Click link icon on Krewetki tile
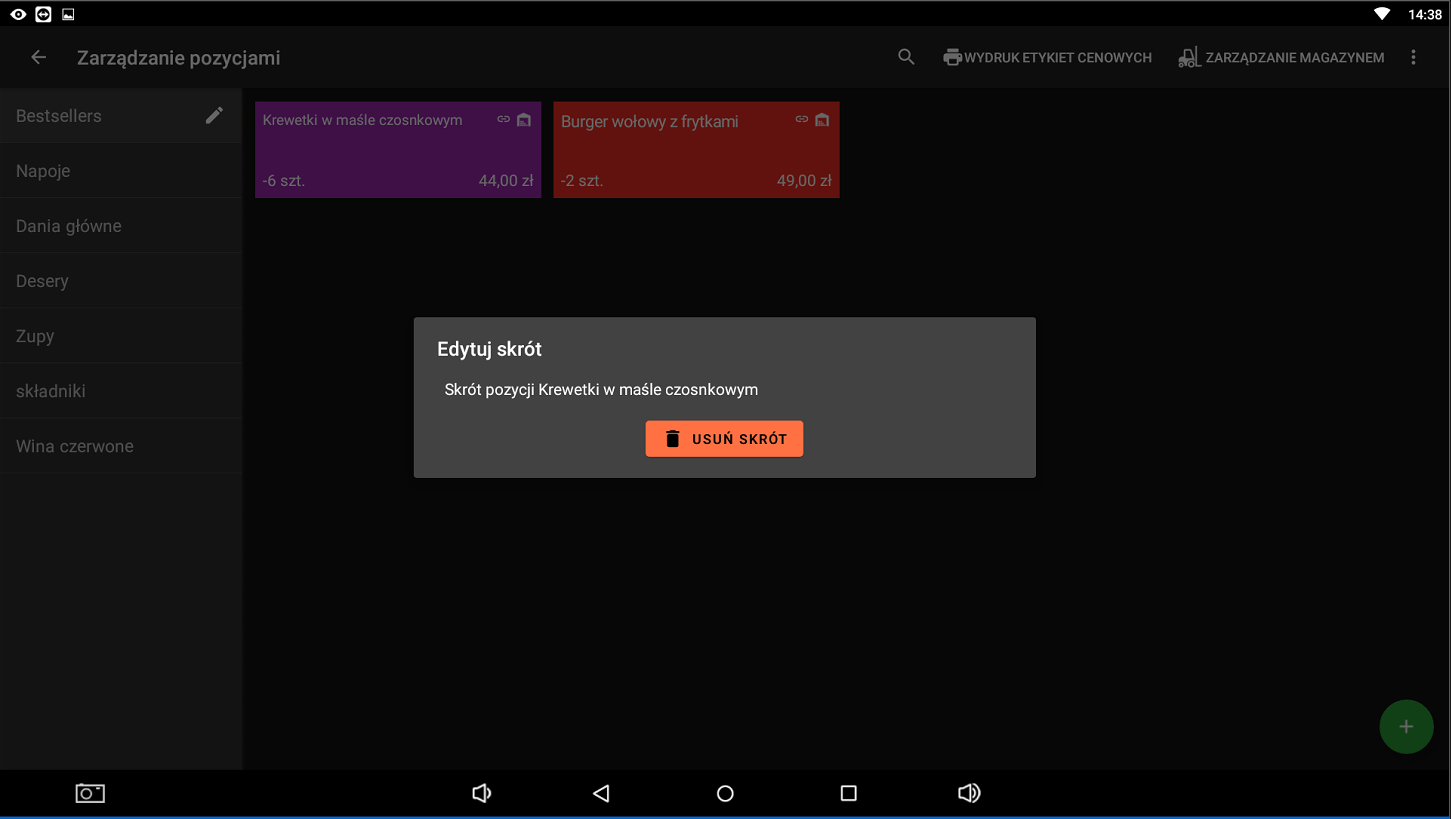 pos(503,120)
